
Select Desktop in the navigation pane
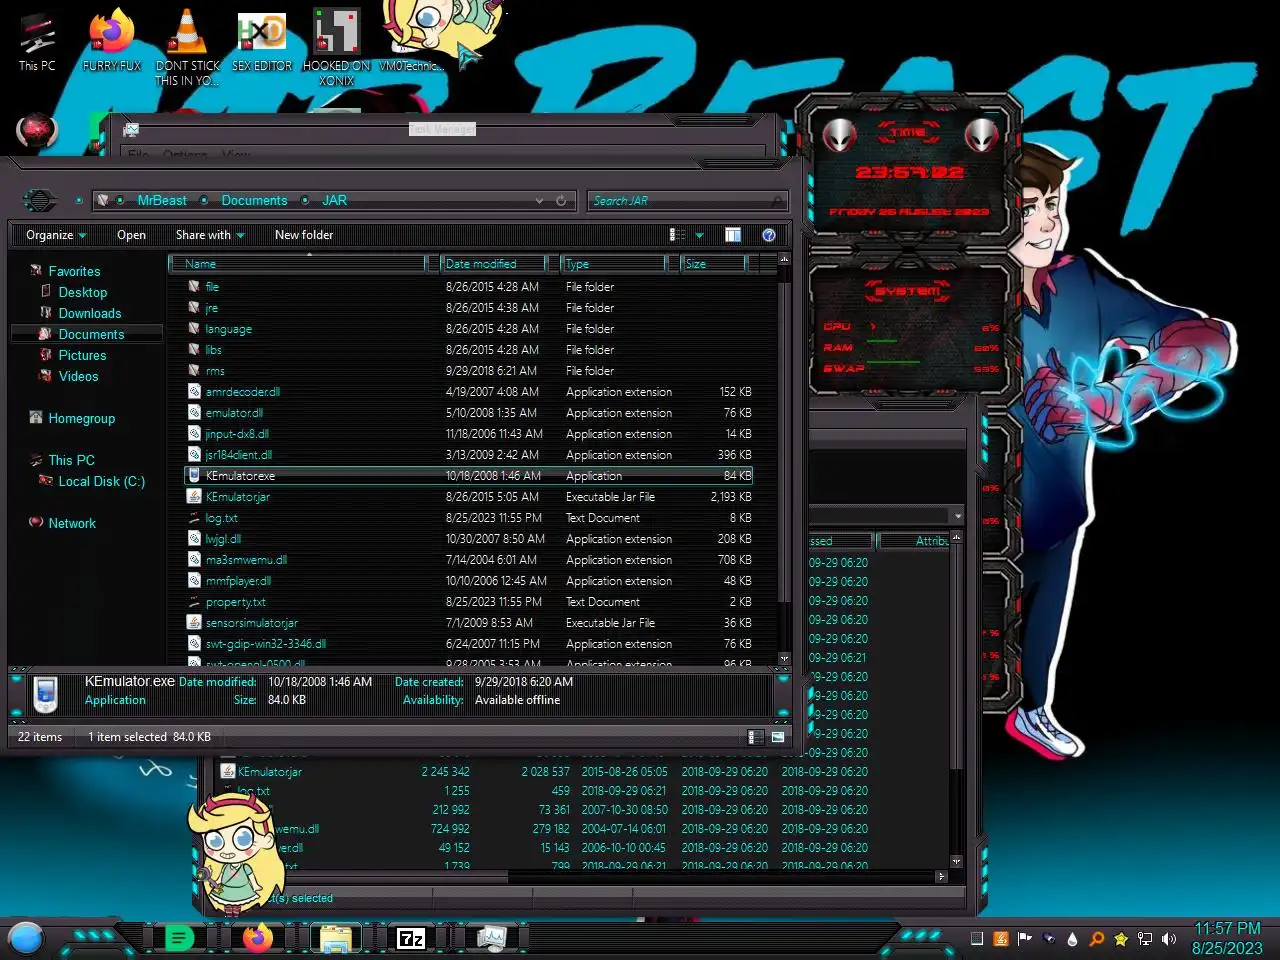coord(82,292)
